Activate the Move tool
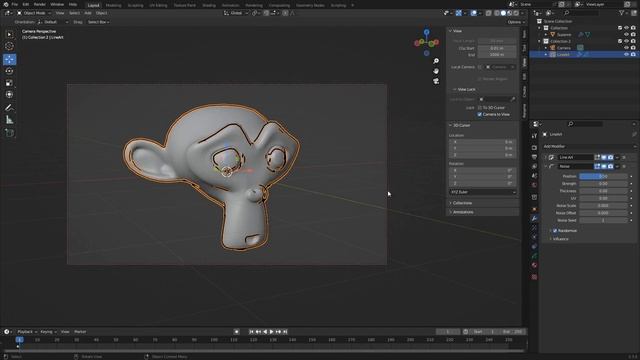The height and width of the screenshot is (360, 640). 9,60
